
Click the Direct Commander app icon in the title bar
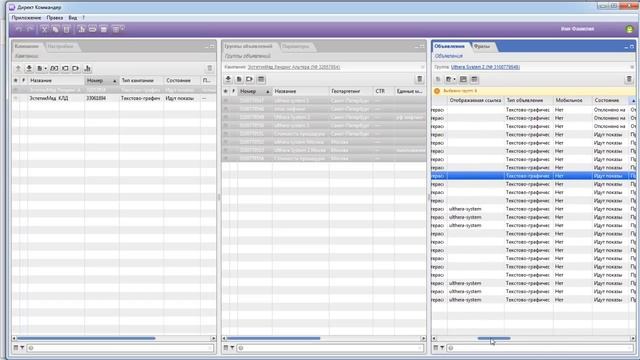(12, 7)
